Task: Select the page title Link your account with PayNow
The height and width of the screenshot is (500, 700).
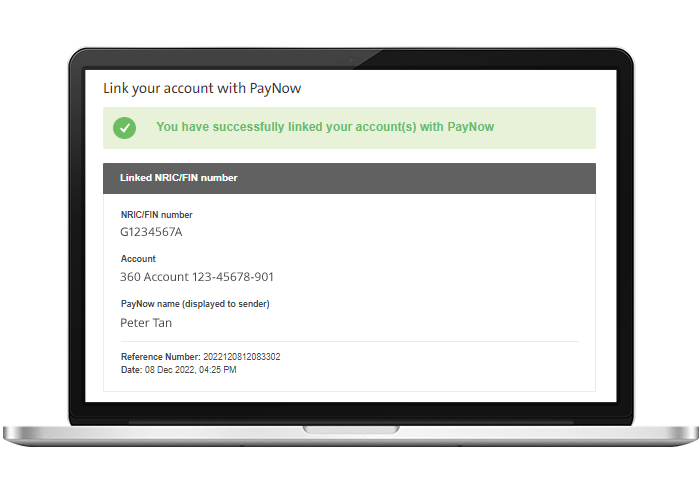Action: point(202,88)
